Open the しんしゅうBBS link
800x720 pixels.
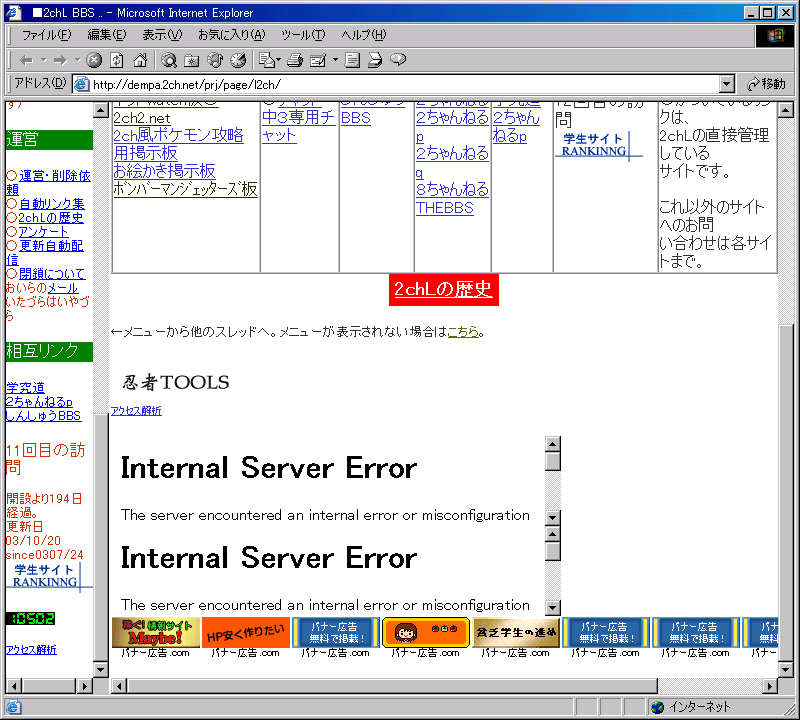click(x=43, y=416)
